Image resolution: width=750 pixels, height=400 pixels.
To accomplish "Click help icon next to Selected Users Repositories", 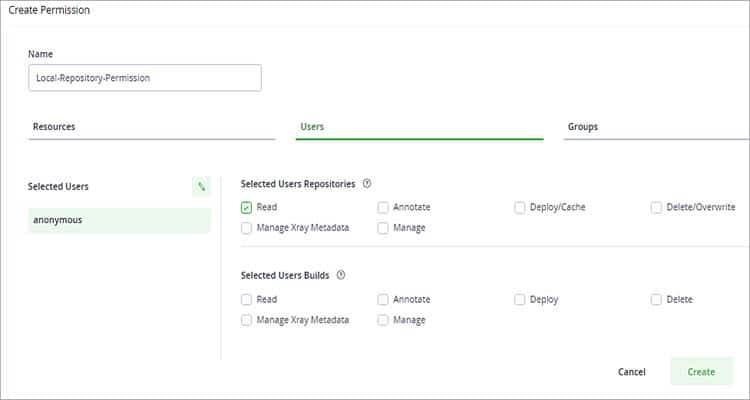I will tap(367, 184).
